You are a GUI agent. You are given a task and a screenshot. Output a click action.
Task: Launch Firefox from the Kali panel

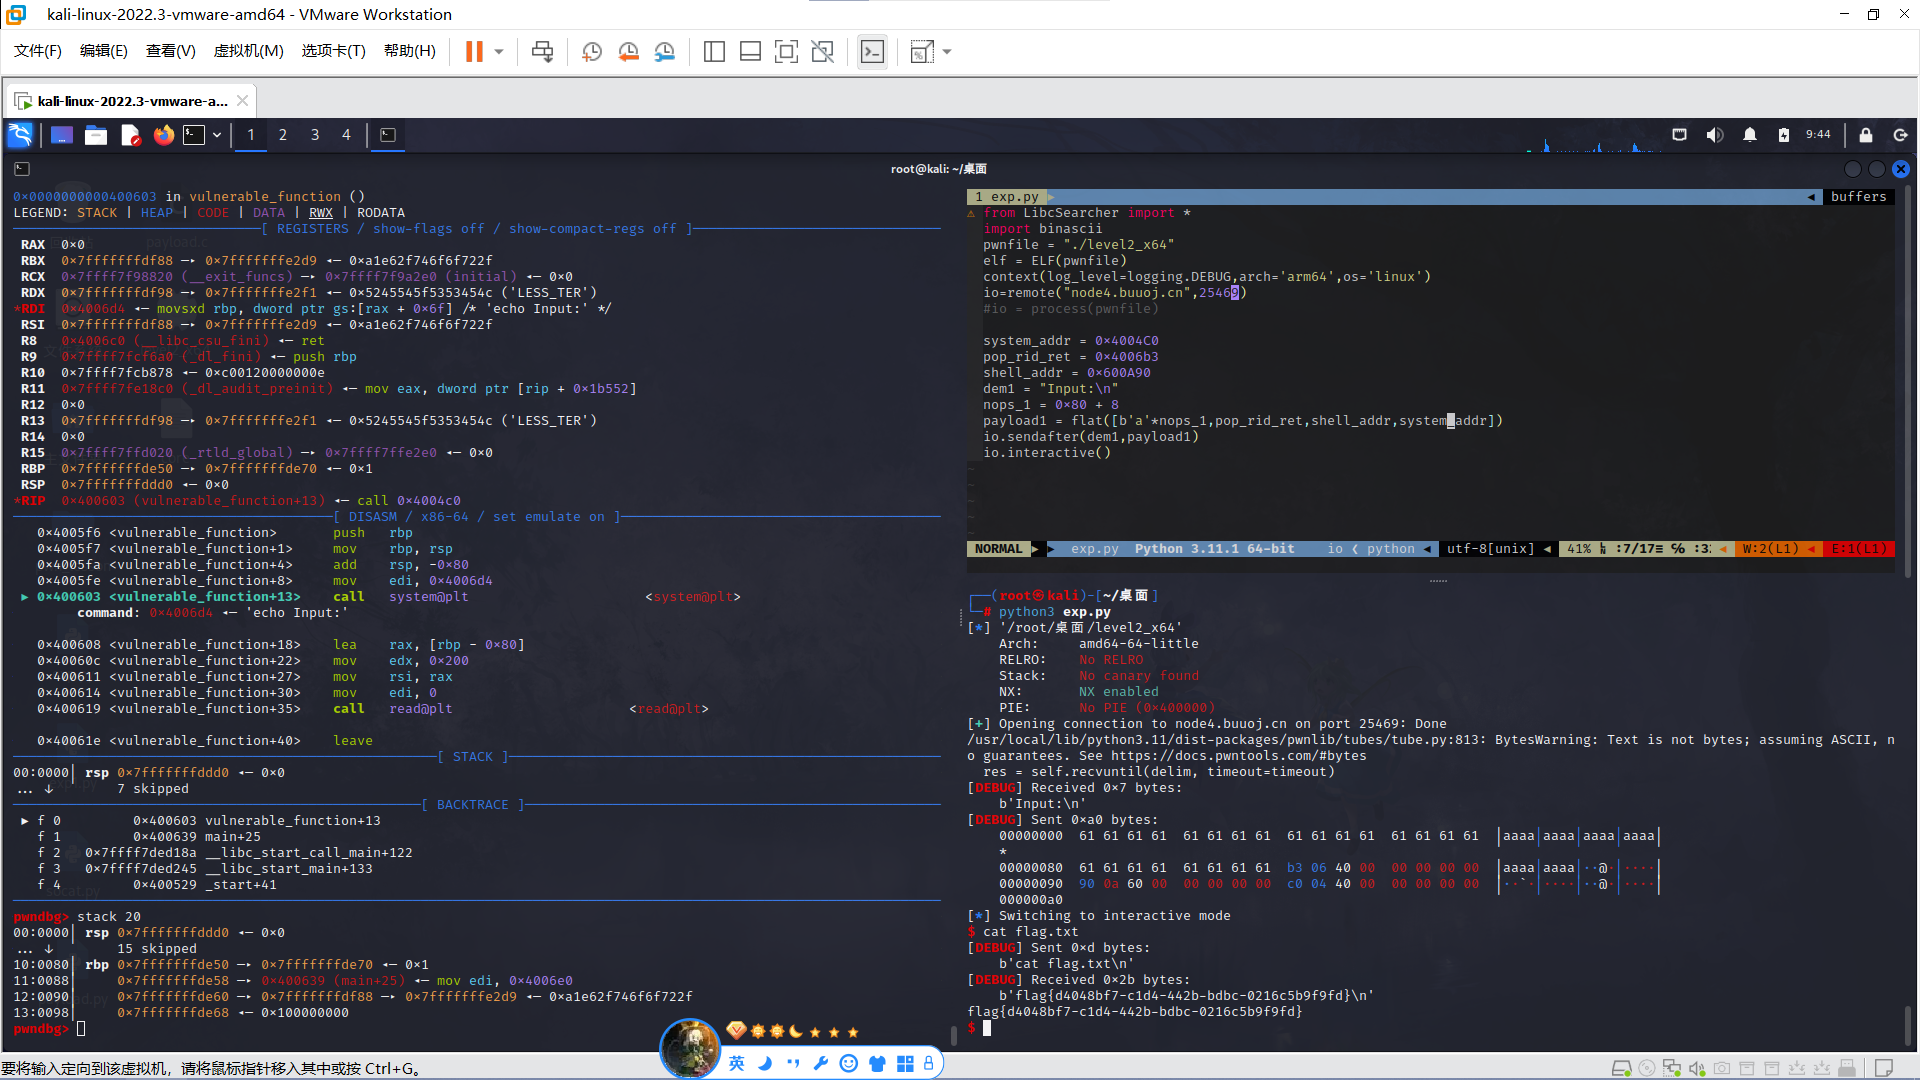[x=164, y=135]
